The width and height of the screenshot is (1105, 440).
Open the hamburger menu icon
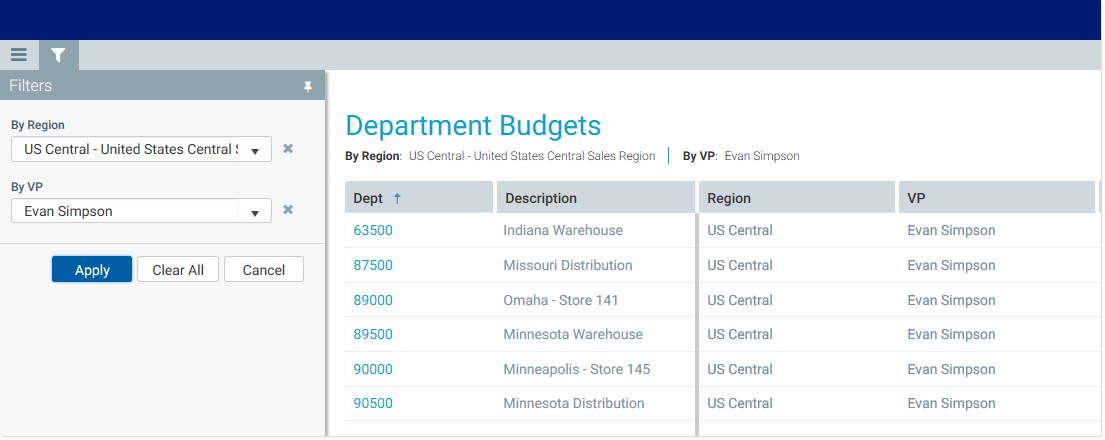pos(19,55)
